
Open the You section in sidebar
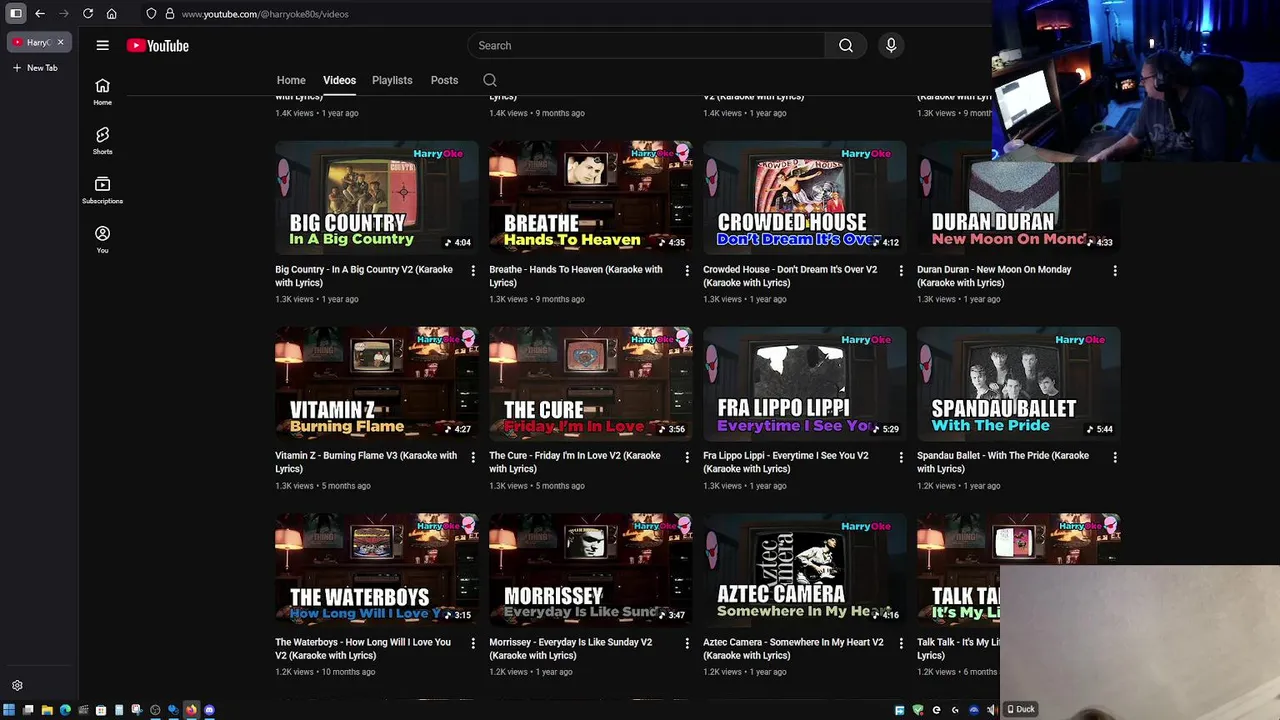(102, 239)
